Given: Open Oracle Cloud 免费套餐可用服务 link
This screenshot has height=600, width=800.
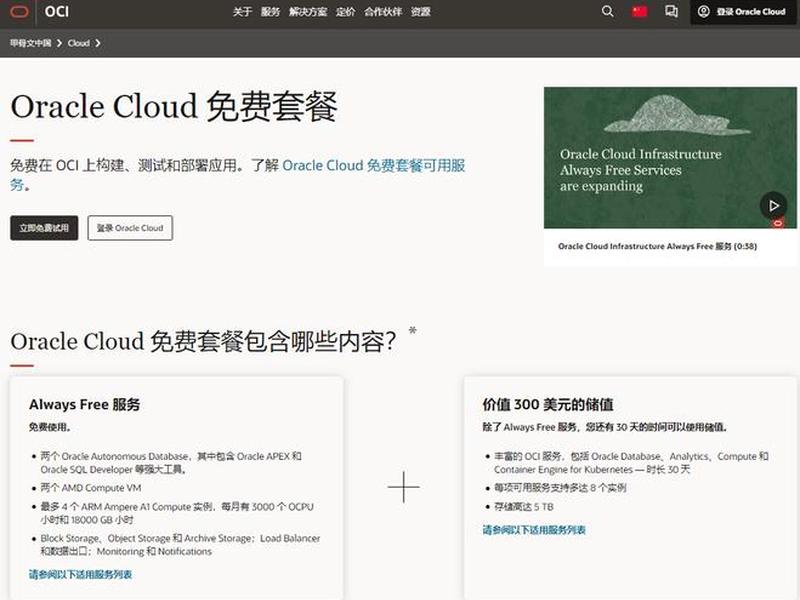Looking at the screenshot, I should click(x=373, y=165).
